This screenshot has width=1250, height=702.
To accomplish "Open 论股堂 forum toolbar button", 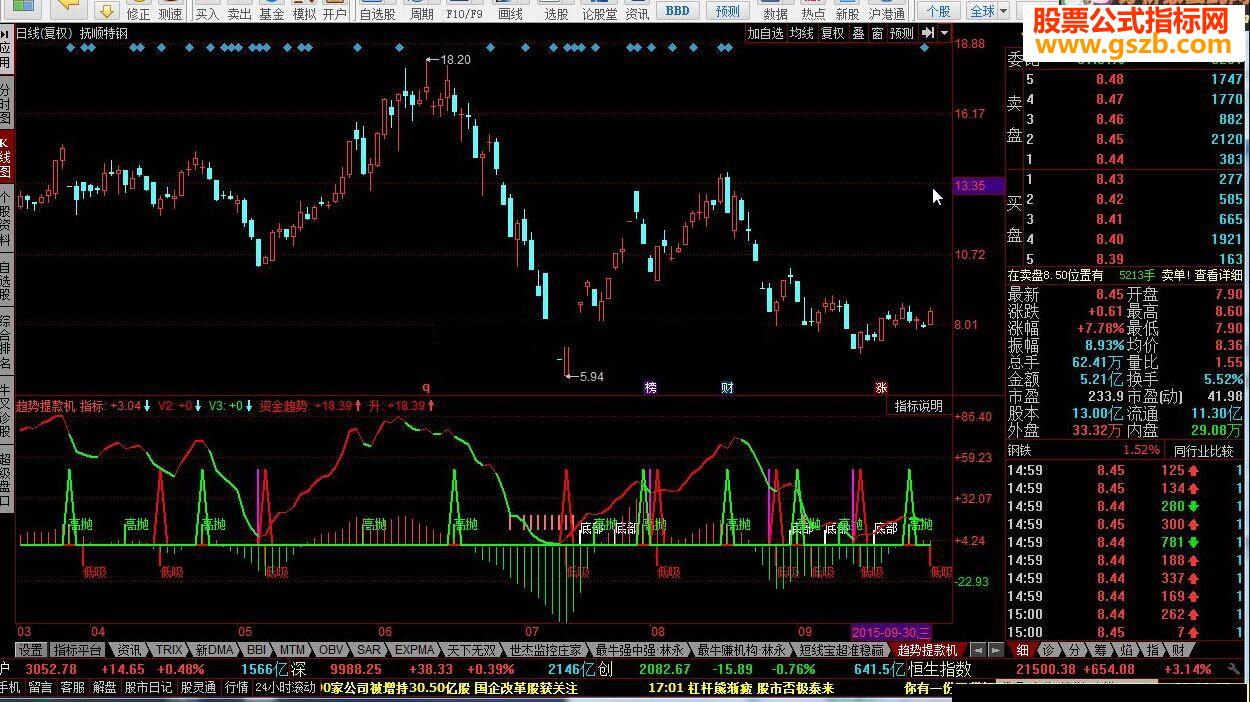I will [x=599, y=14].
